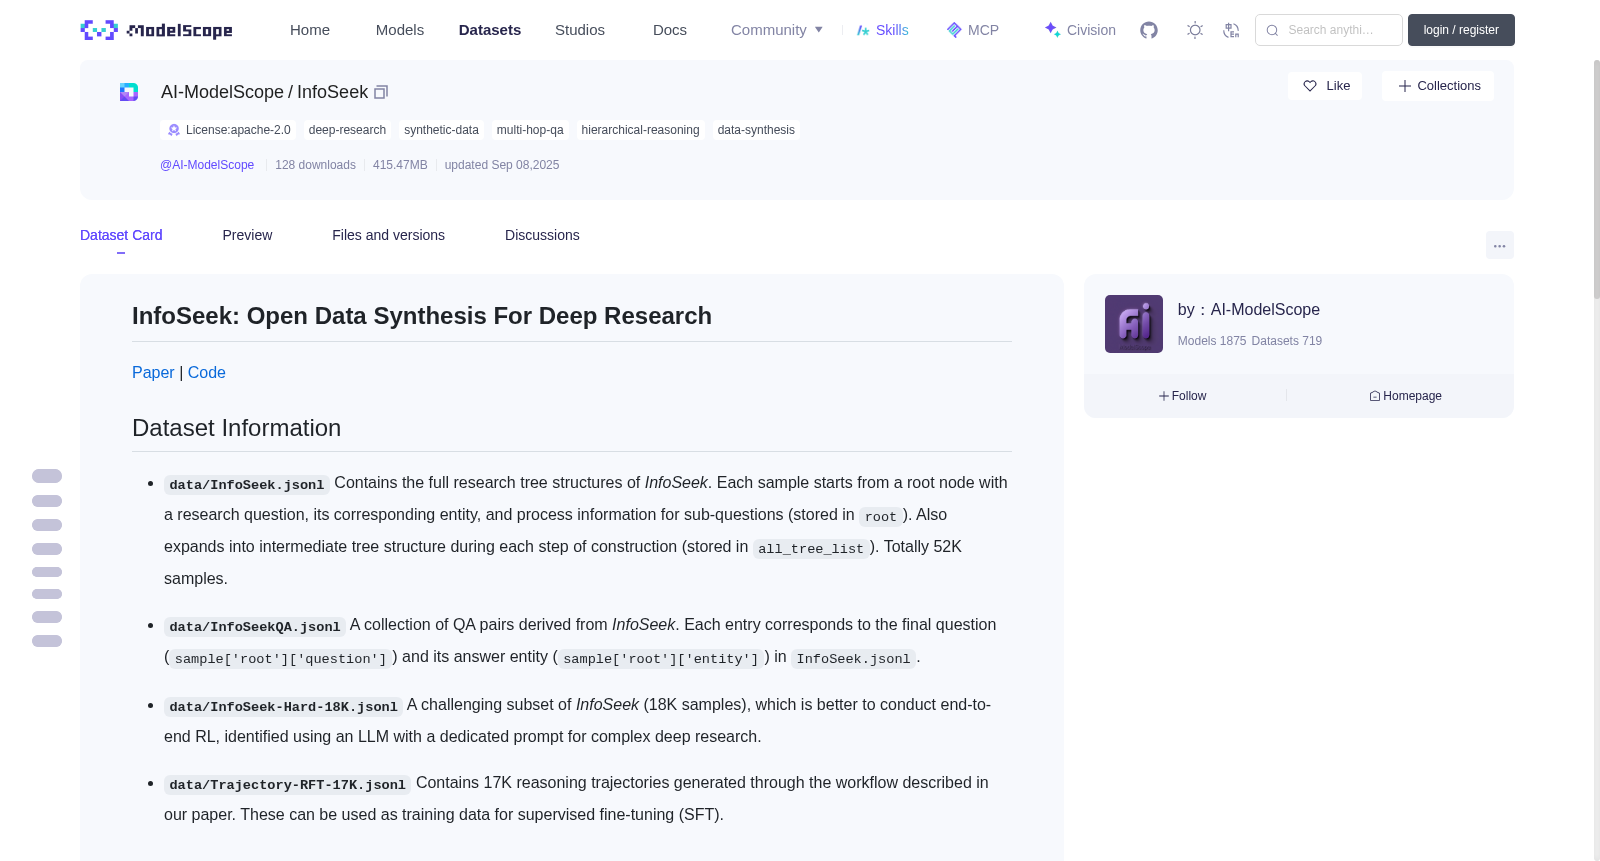Click the "Datasets 719" count
Image resolution: width=1600 pixels, height=861 pixels.
pos(1287,341)
